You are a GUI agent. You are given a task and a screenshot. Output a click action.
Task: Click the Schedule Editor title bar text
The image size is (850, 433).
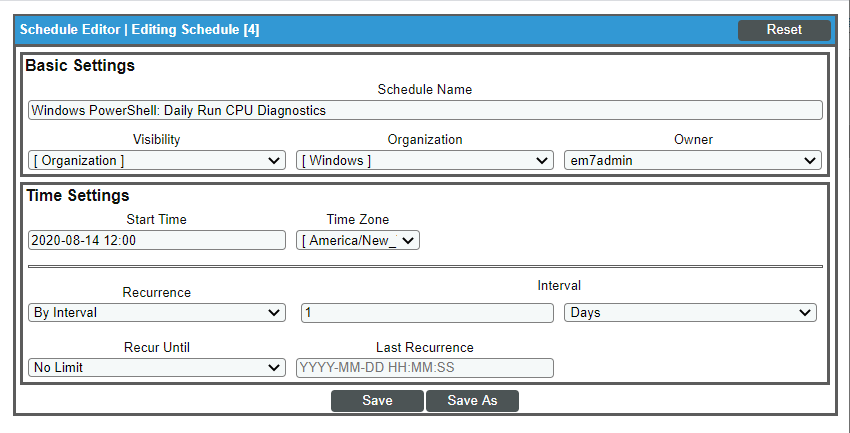point(140,30)
